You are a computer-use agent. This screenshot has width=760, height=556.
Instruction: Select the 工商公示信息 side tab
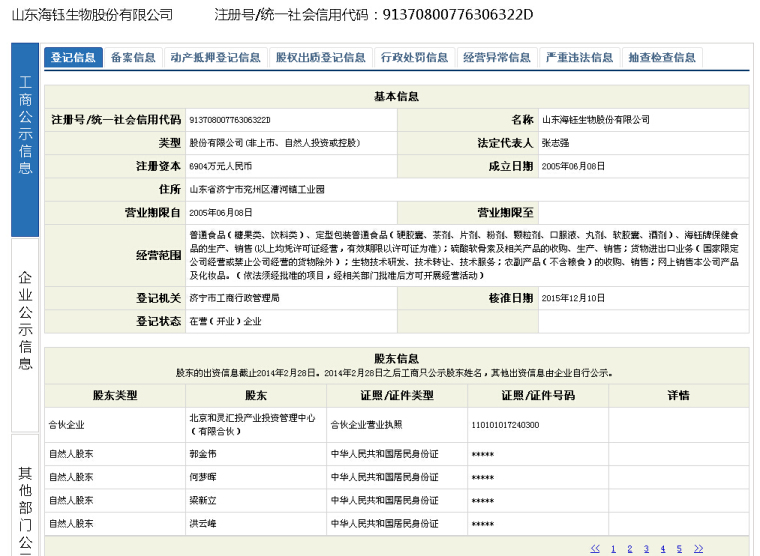[25, 140]
